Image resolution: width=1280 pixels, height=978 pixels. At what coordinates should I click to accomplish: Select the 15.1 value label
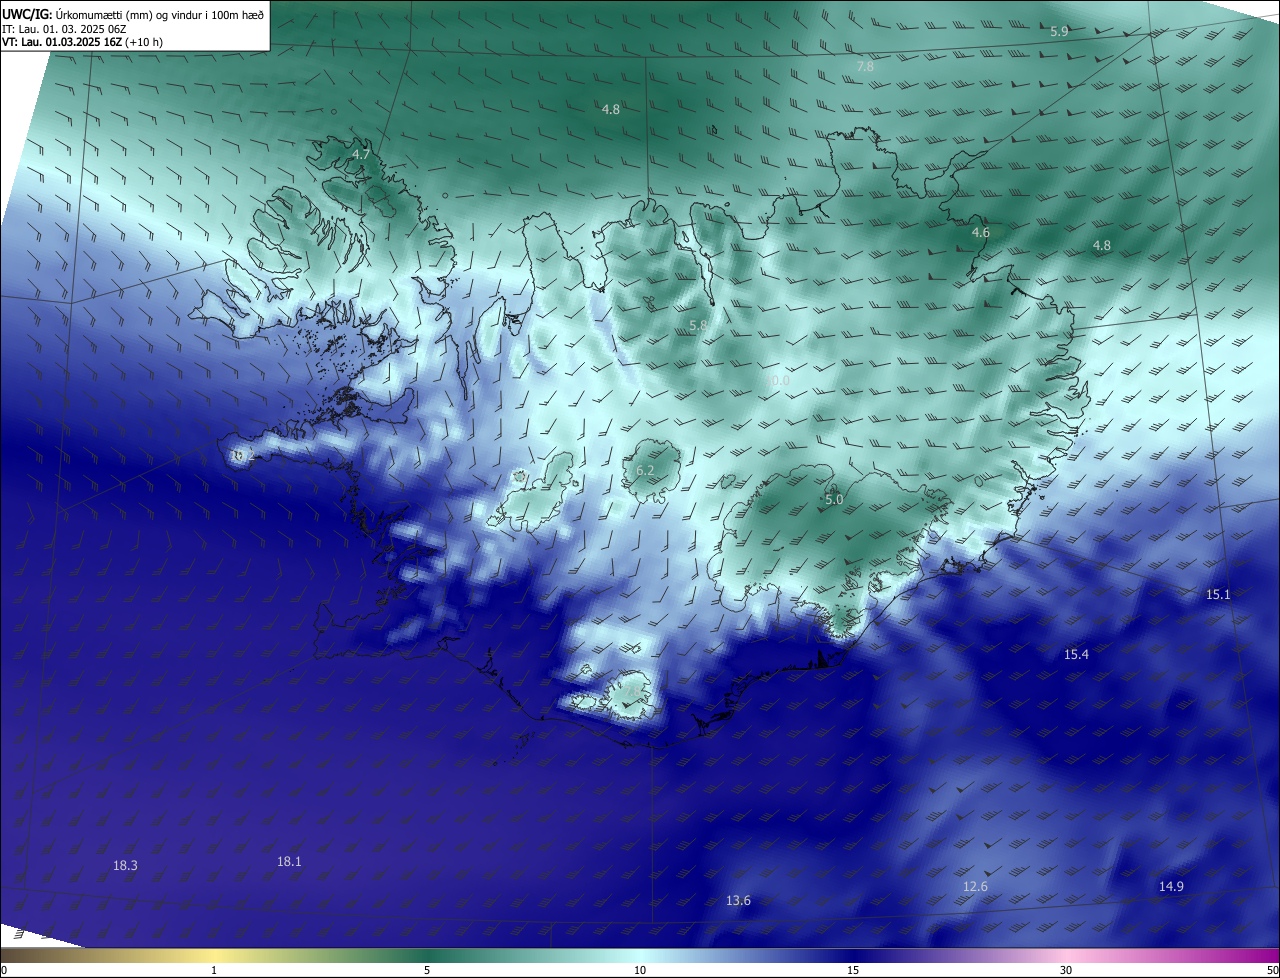click(x=1218, y=594)
